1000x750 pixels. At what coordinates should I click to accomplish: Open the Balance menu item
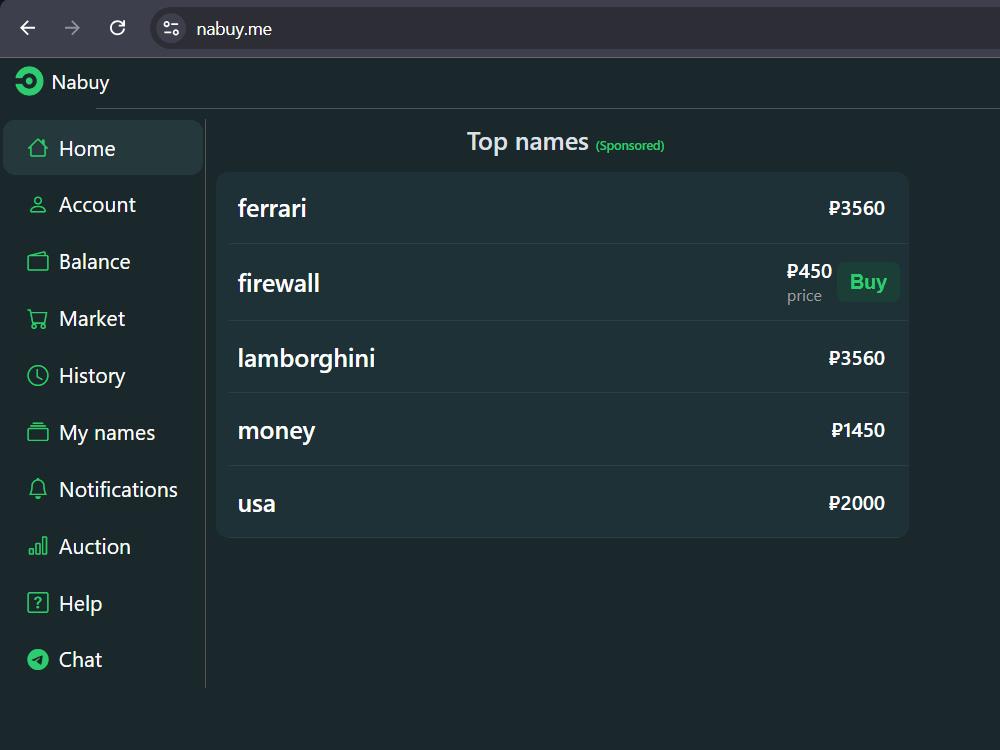click(103, 261)
